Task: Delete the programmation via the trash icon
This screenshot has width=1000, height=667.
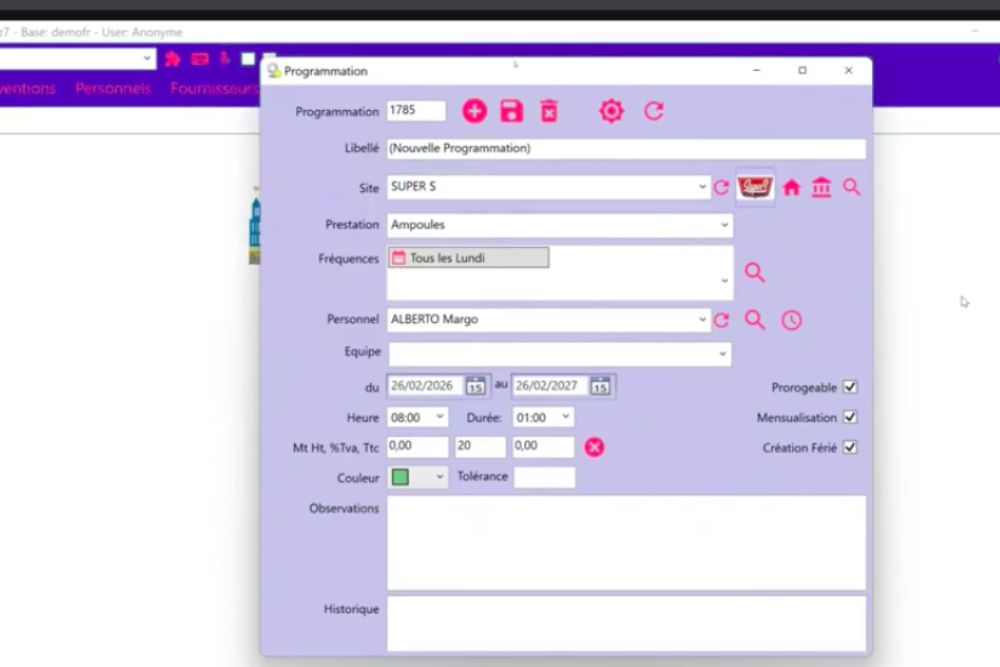Action: point(548,110)
